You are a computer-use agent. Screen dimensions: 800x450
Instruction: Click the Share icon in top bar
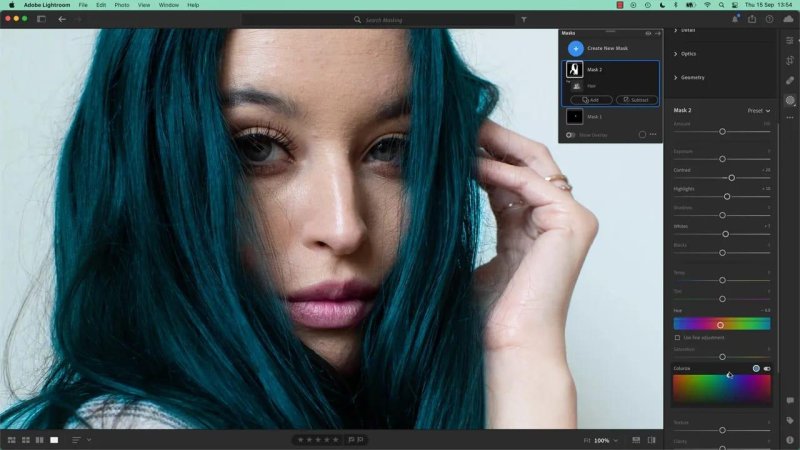(752, 19)
